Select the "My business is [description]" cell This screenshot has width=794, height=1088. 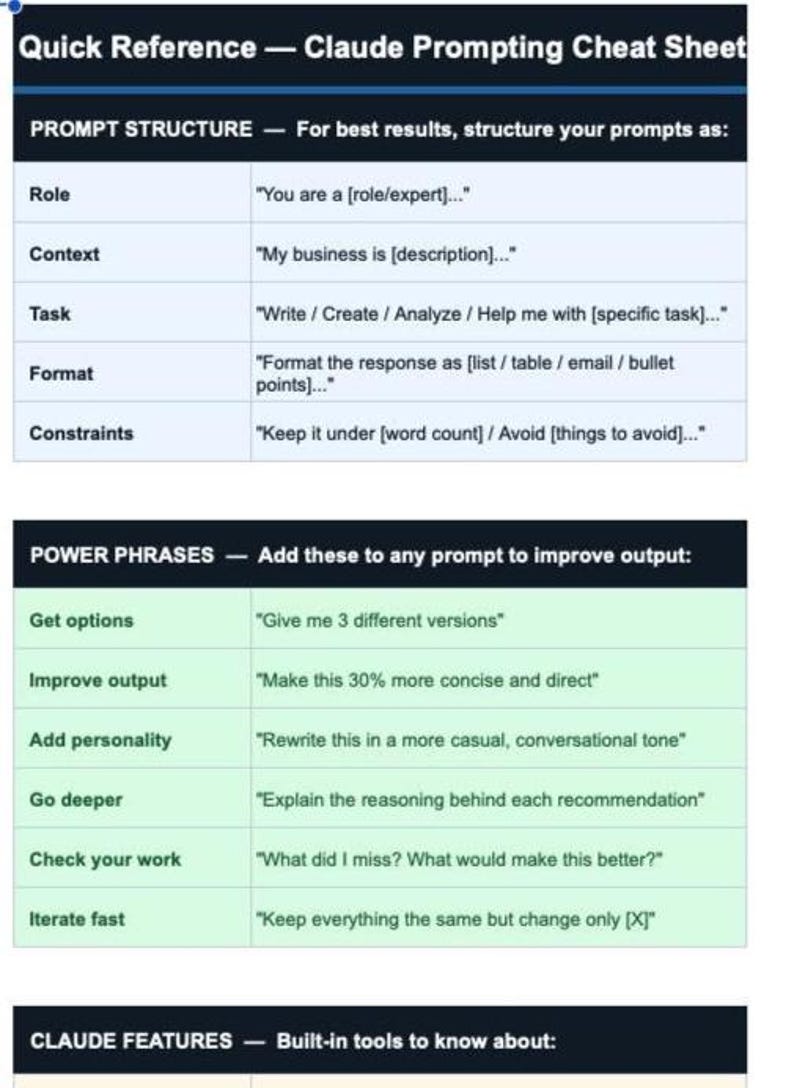tap(498, 253)
